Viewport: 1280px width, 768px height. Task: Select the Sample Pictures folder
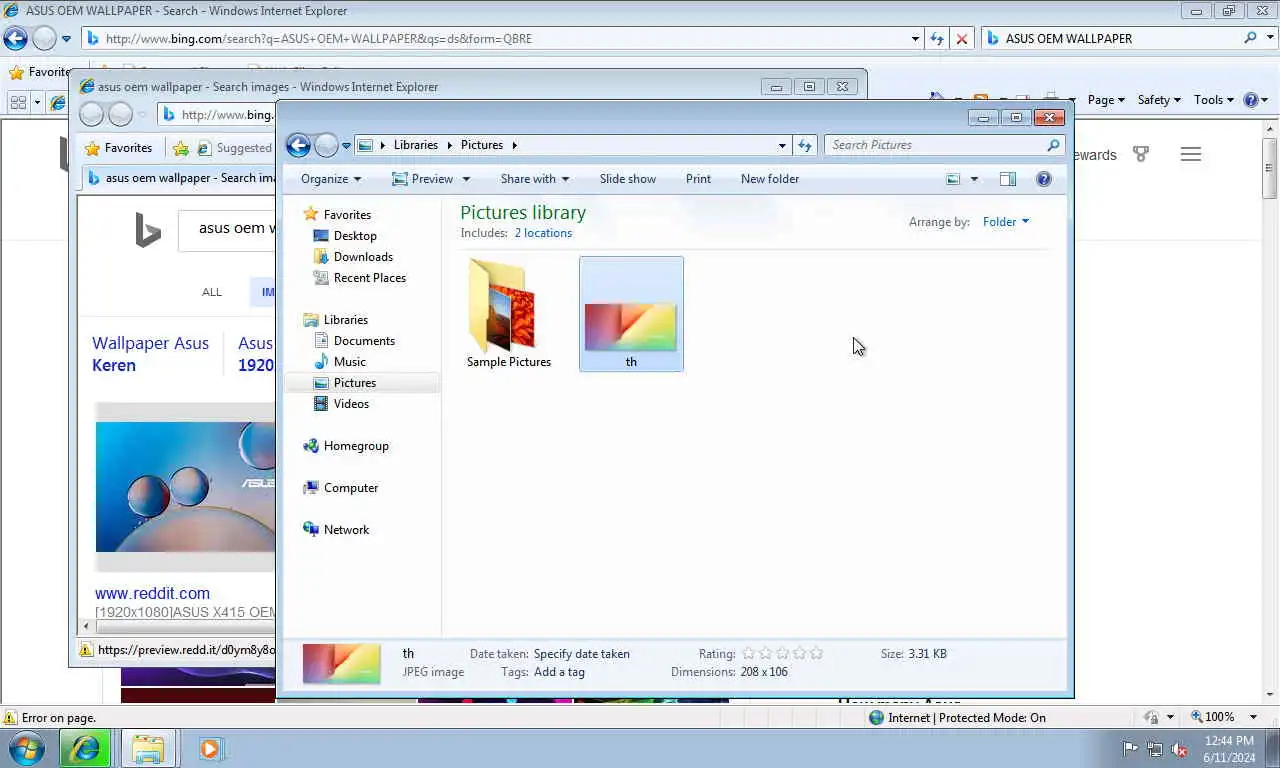pyautogui.click(x=509, y=313)
